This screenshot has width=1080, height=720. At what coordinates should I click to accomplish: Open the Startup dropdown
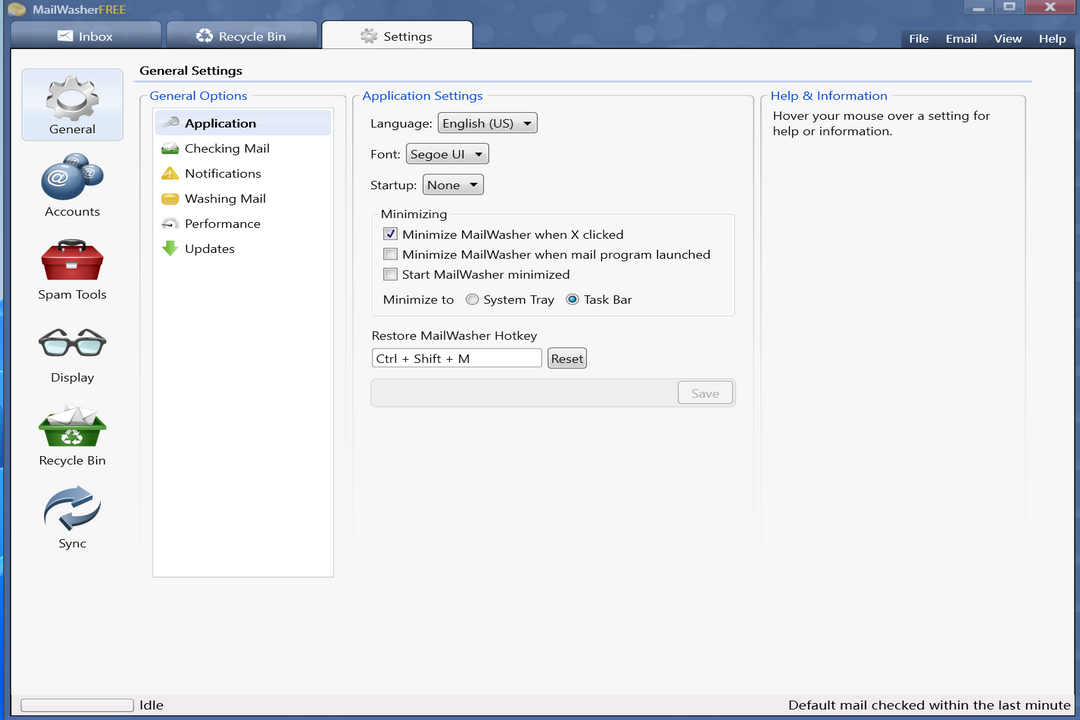[453, 184]
